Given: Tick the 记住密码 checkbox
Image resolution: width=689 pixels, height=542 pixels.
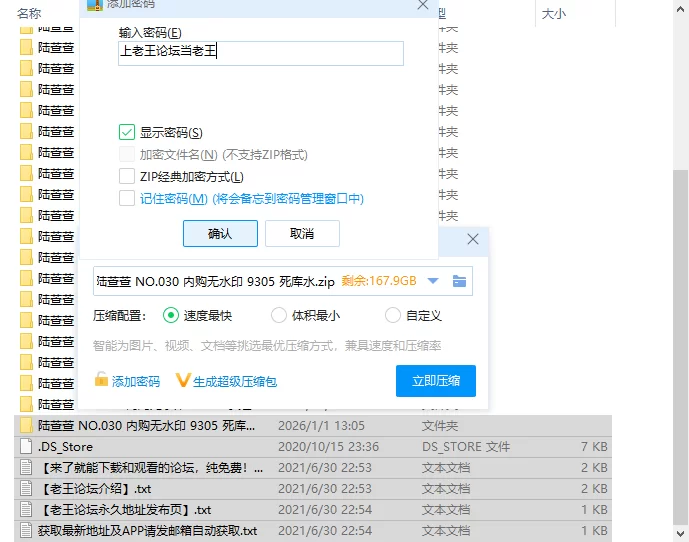Looking at the screenshot, I should pos(127,198).
